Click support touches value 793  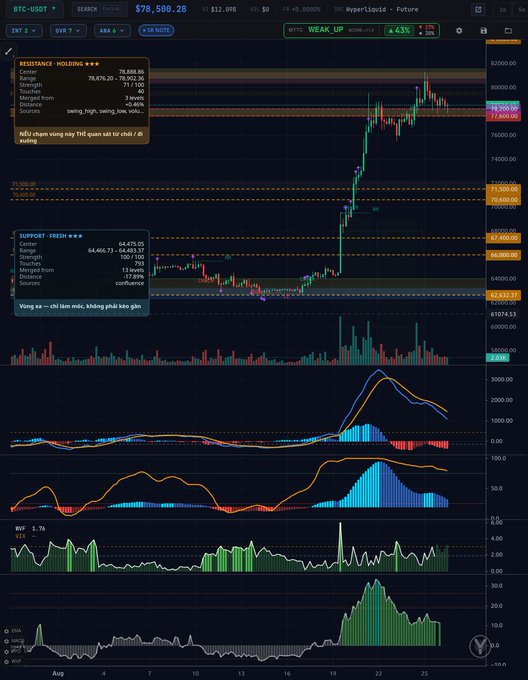click(139, 264)
